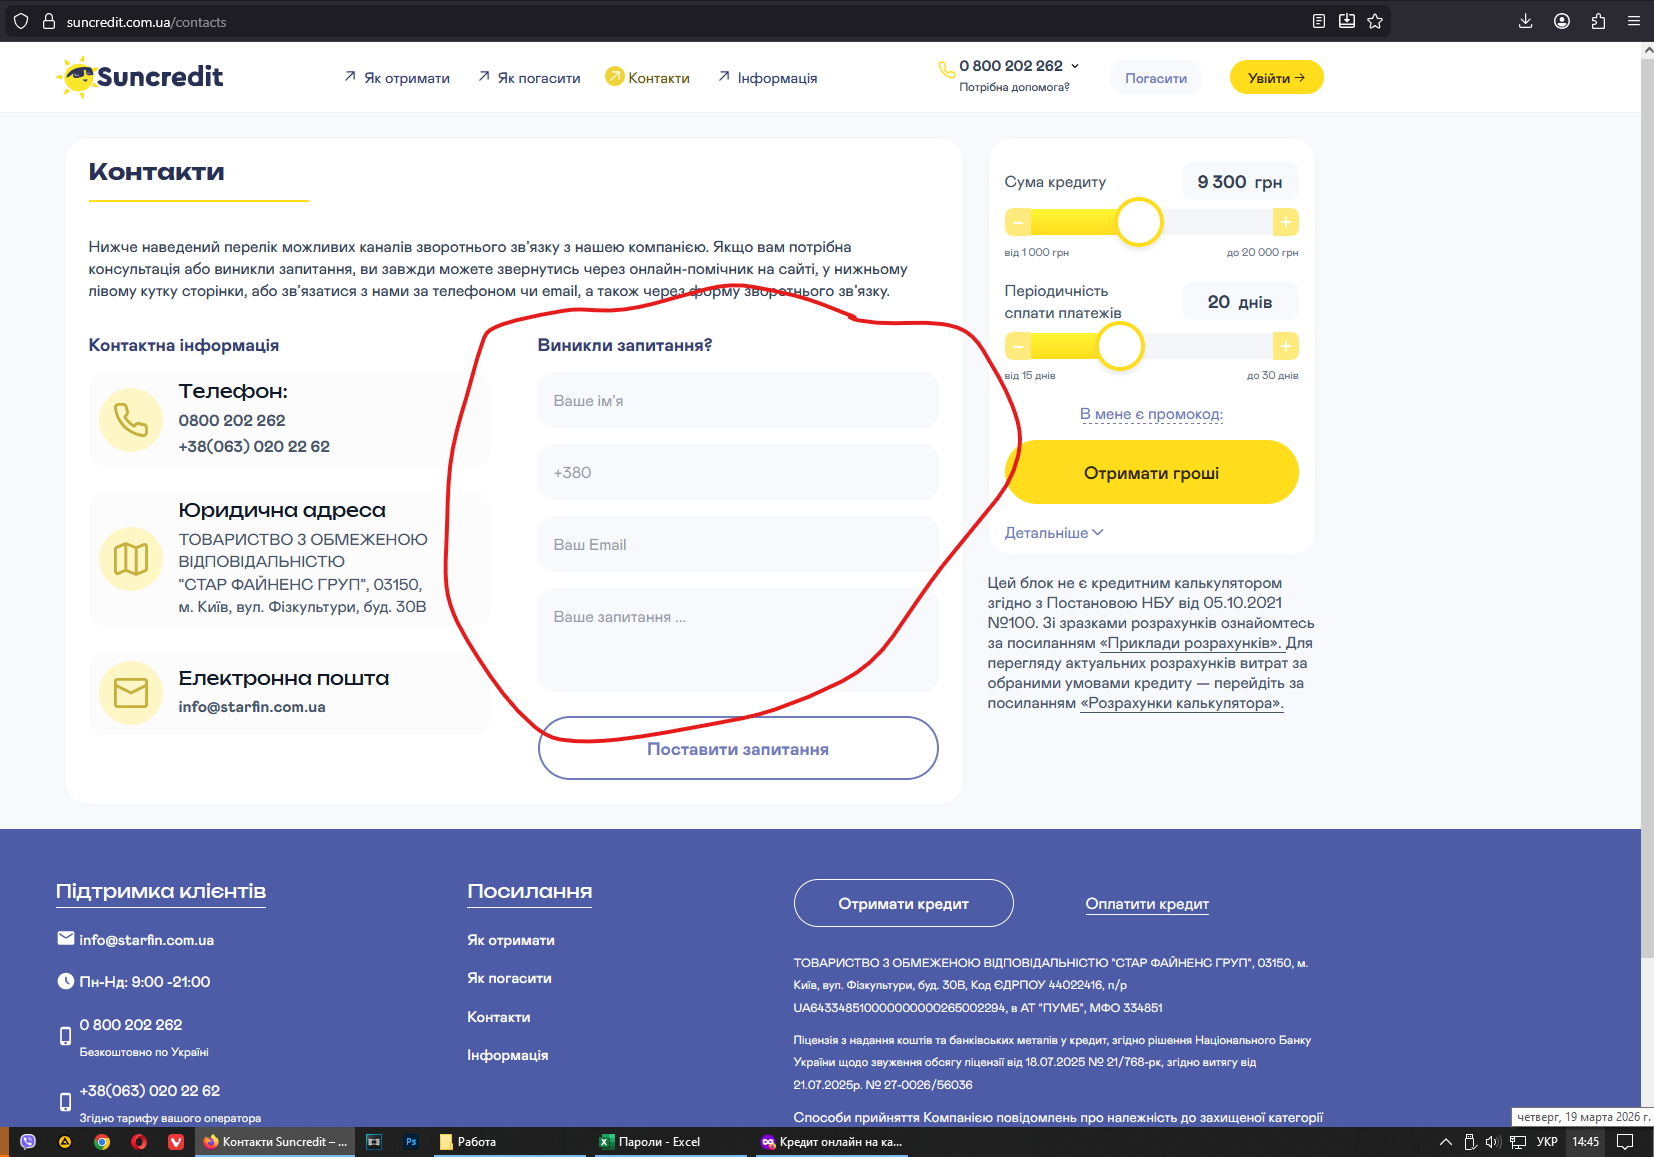Submit form with Поставити запитання button
The height and width of the screenshot is (1157, 1654).
tap(738, 749)
